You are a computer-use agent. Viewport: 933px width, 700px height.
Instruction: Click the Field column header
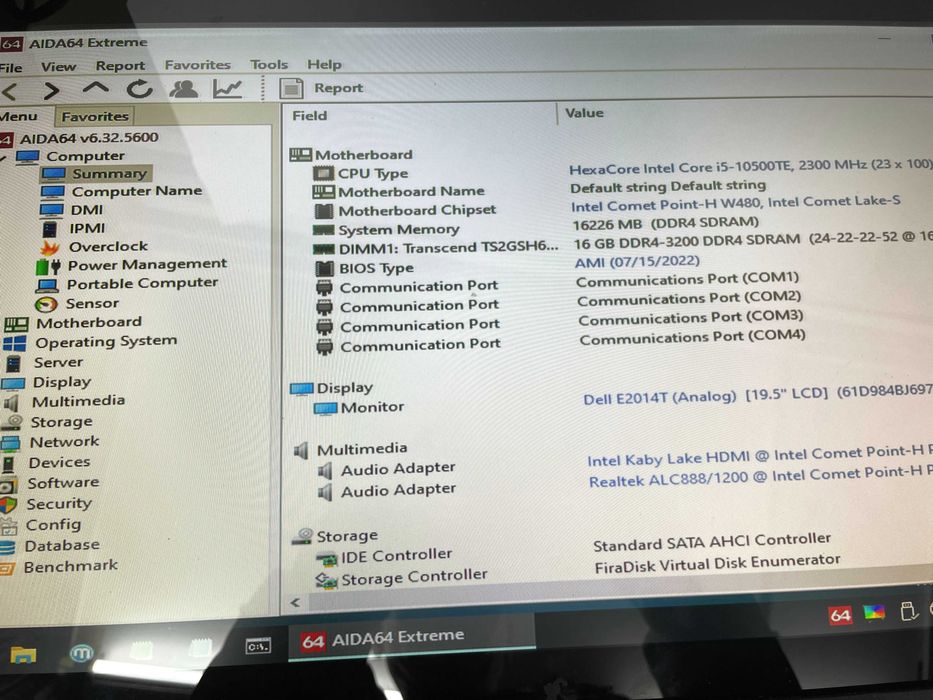tap(309, 115)
